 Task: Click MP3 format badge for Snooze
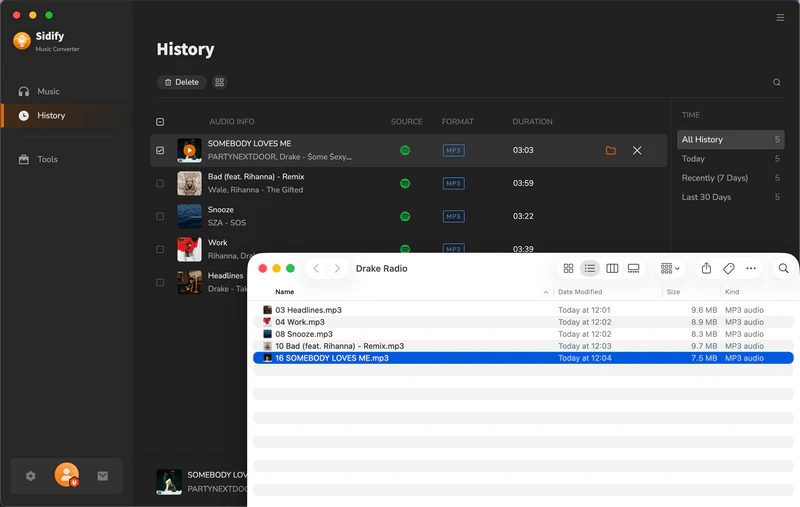click(x=453, y=216)
